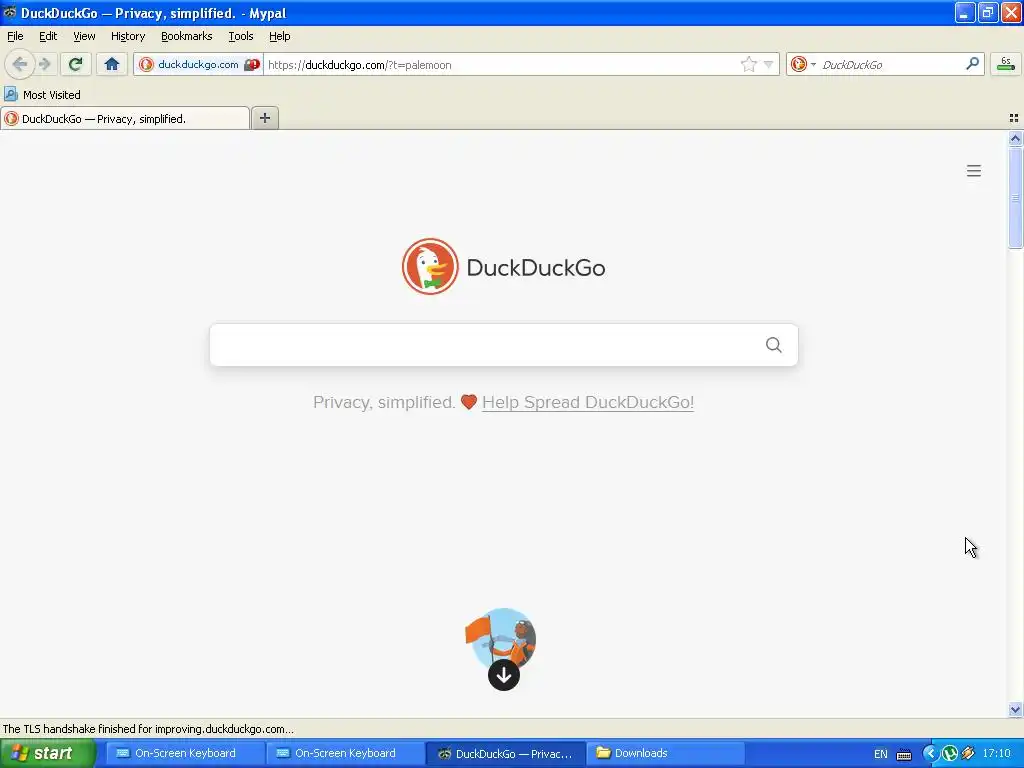1024x768 pixels.
Task: Click the URL address field
Action: coord(500,65)
